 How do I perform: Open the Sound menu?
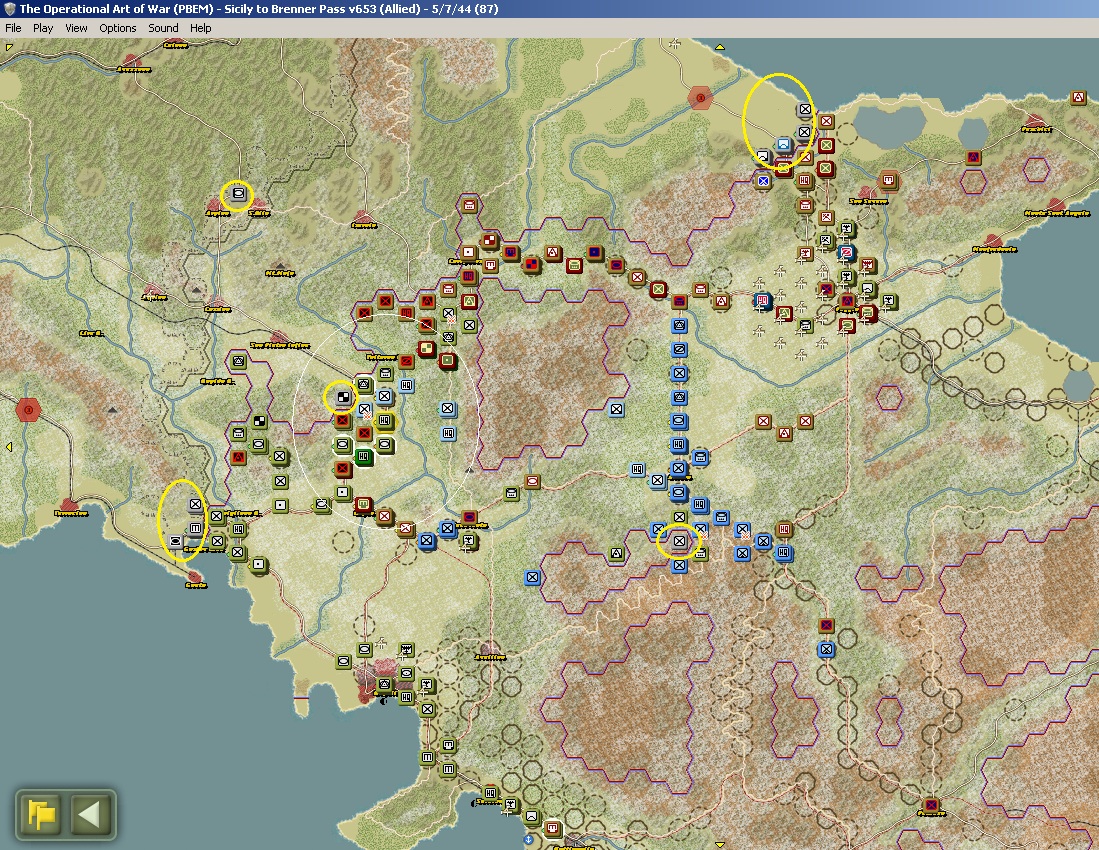(x=163, y=28)
